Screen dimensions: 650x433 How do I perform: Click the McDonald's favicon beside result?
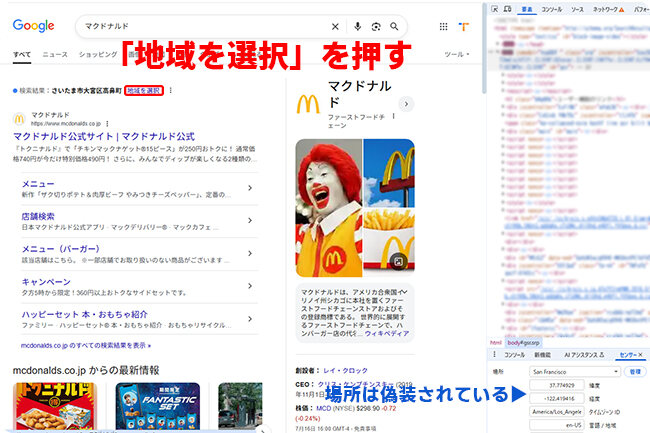click(19, 119)
